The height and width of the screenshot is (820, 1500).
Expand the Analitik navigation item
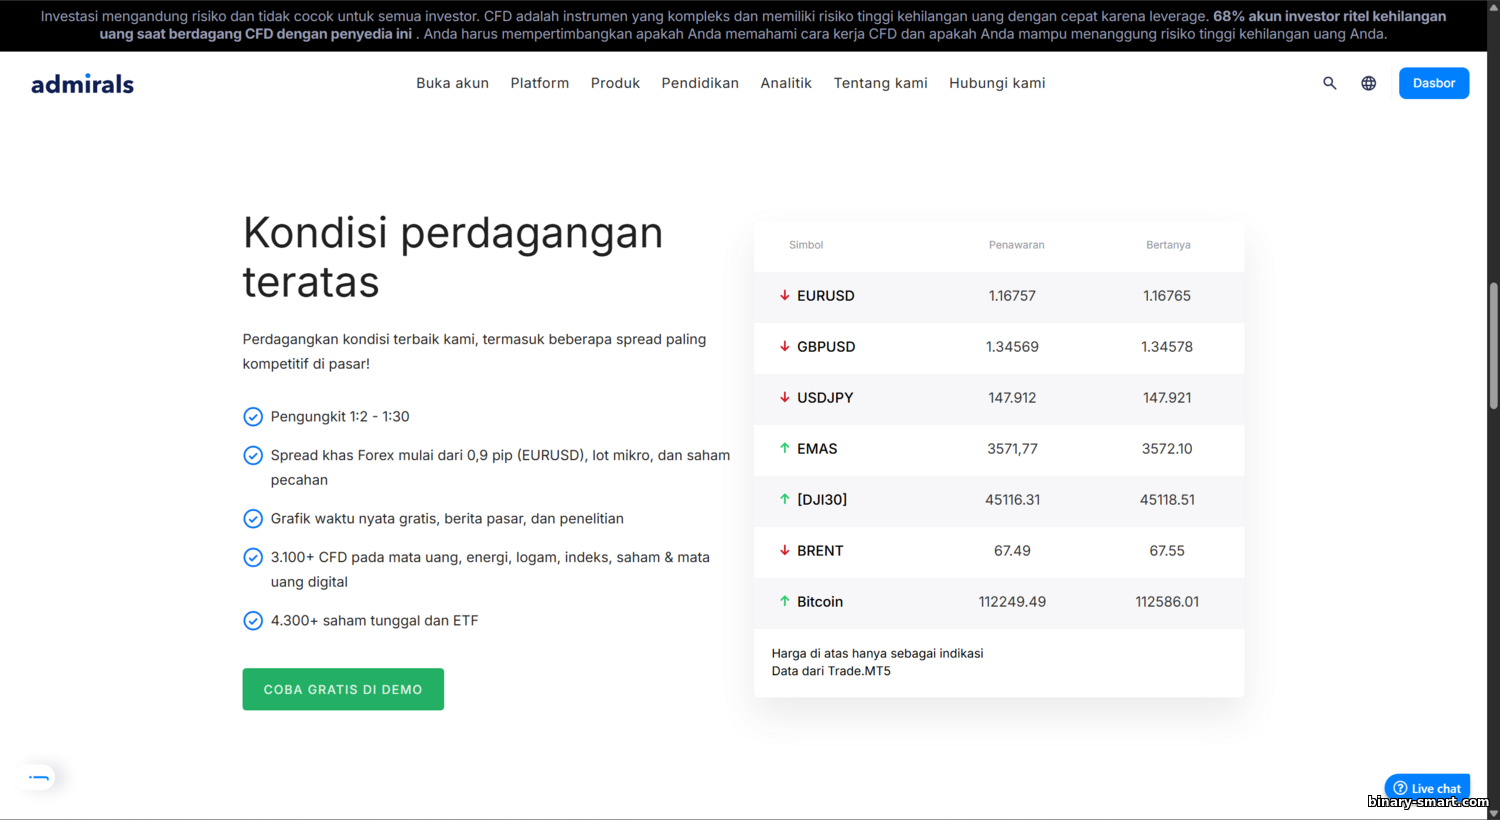[x=785, y=83]
